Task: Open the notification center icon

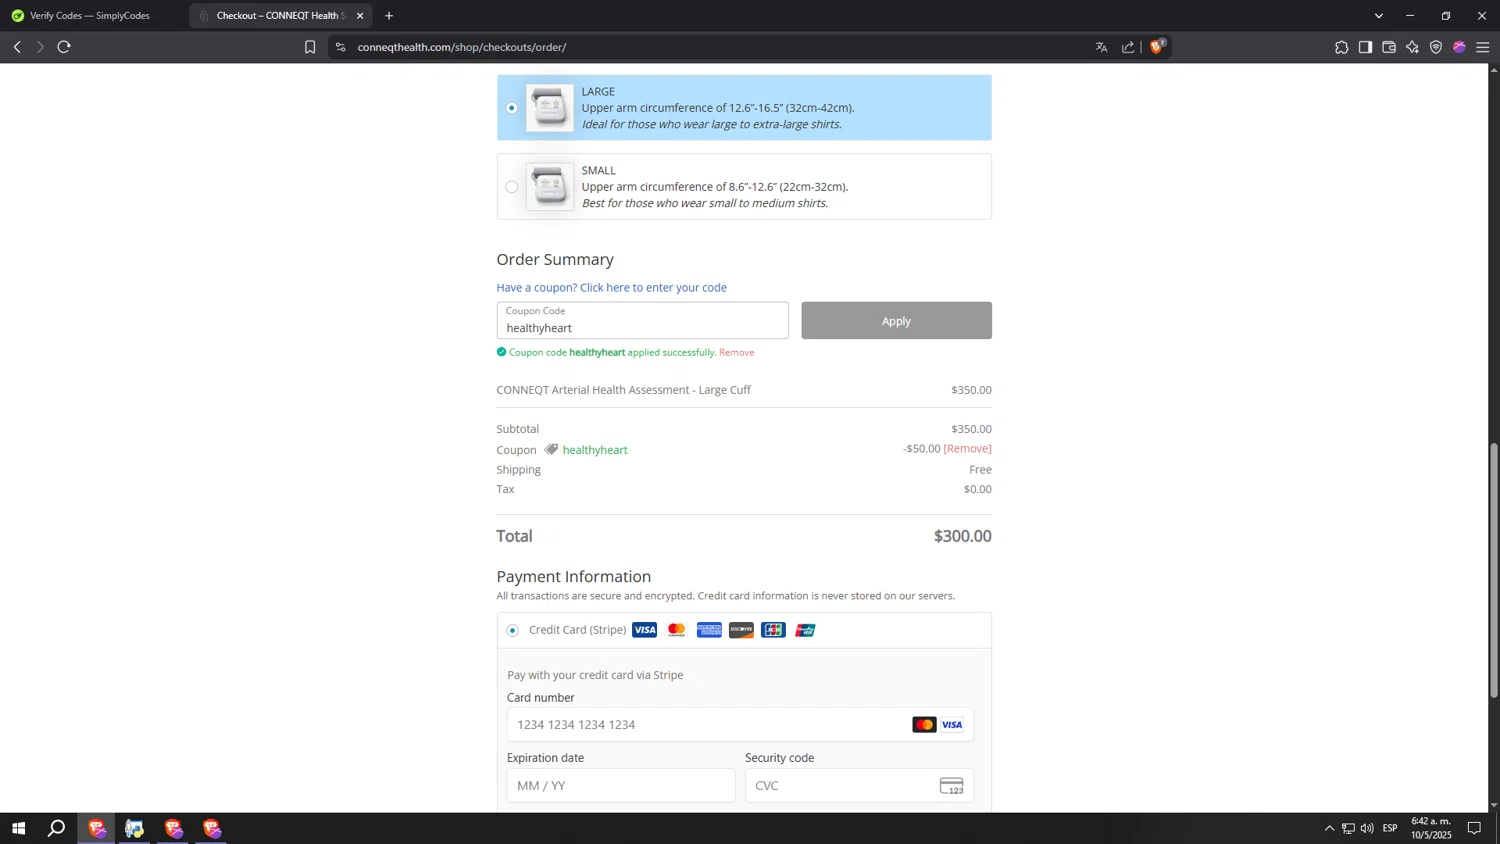Action: [x=1474, y=828]
